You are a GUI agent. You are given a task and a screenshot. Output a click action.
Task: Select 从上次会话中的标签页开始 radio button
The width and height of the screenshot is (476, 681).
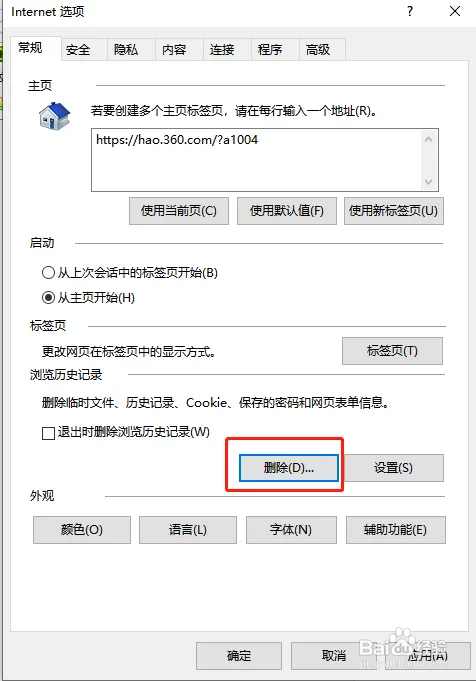point(48,273)
